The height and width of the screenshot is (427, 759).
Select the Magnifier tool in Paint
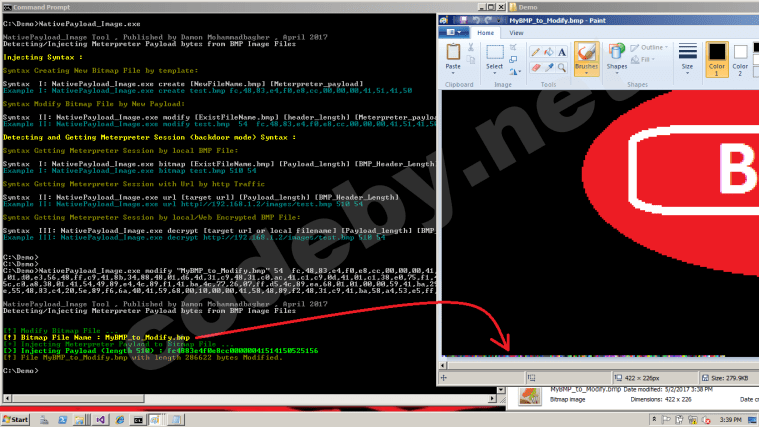click(x=562, y=68)
